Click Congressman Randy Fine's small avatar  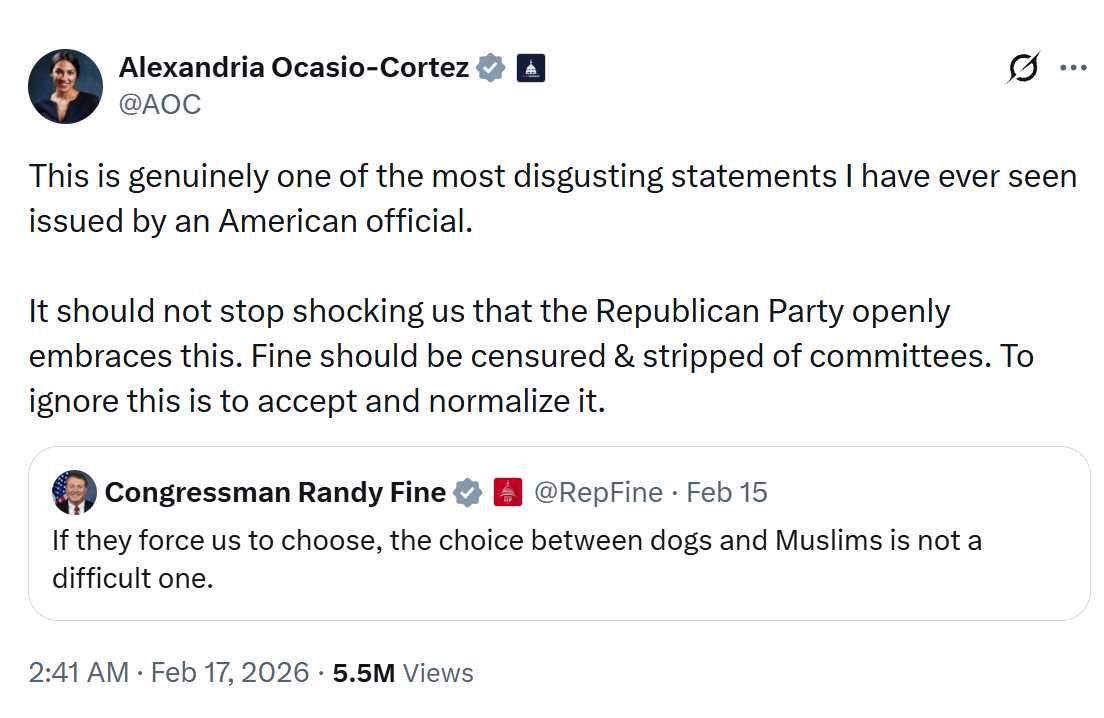pos(75,492)
